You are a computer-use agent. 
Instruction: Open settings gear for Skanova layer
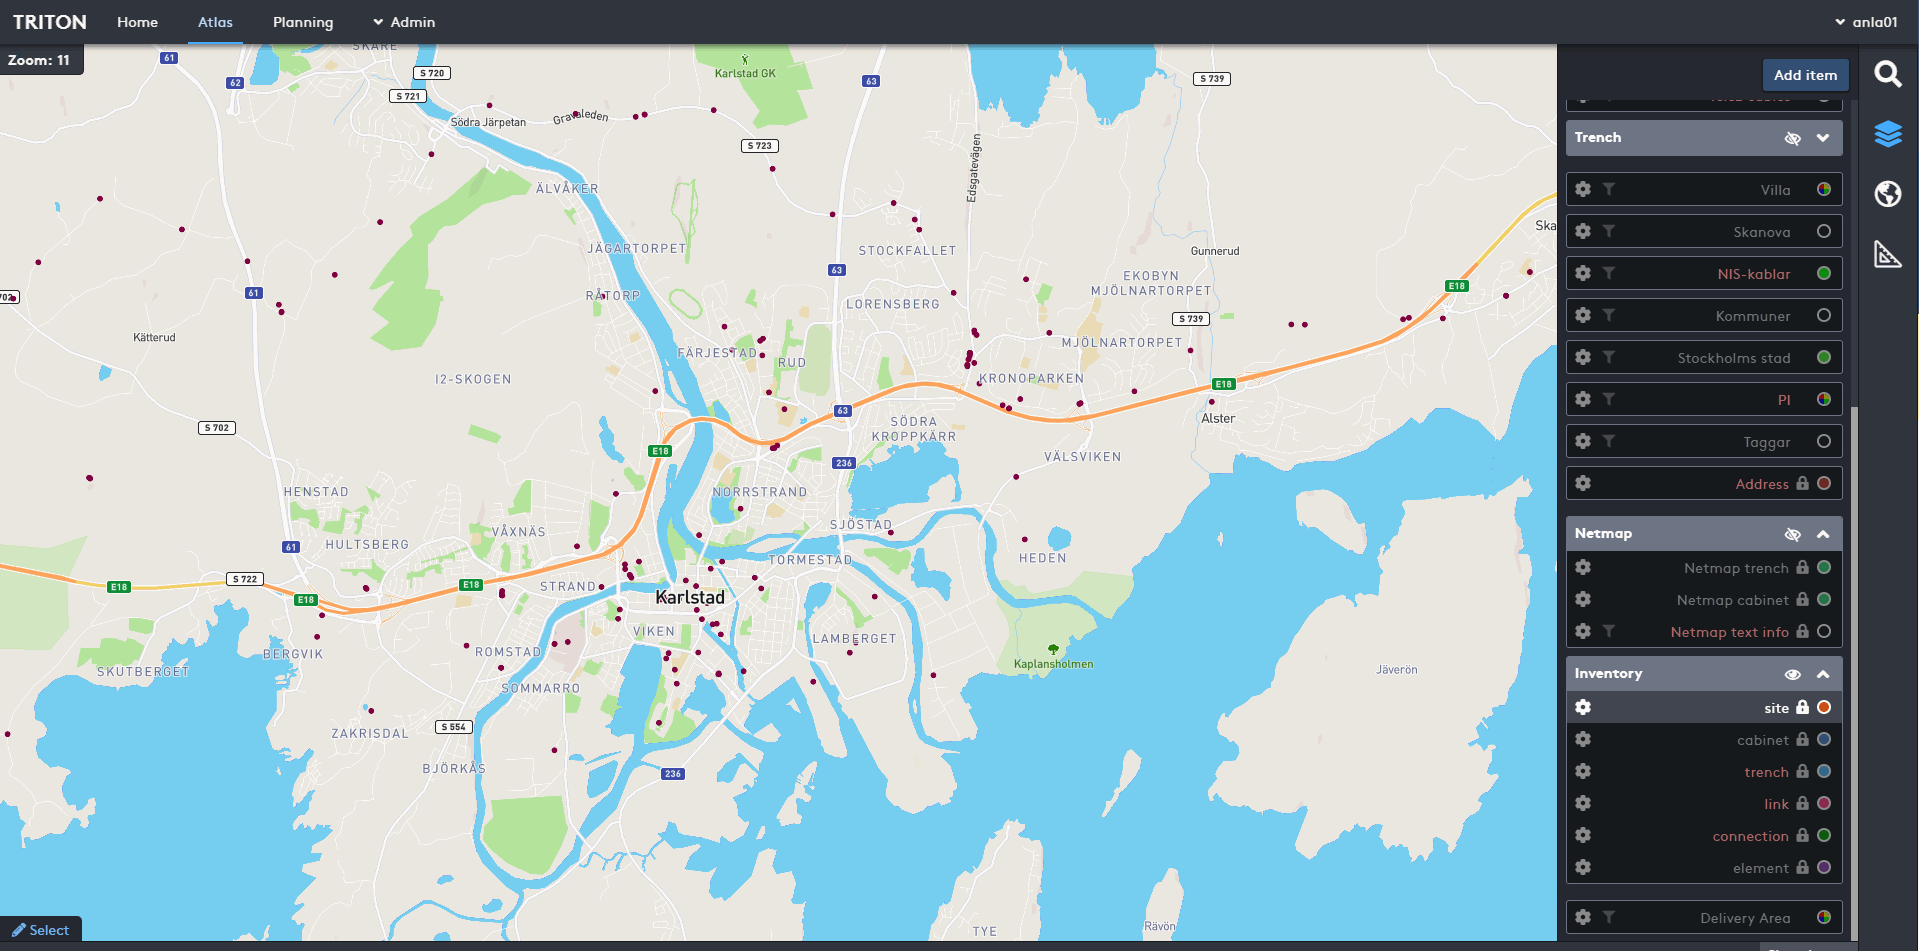tap(1583, 231)
